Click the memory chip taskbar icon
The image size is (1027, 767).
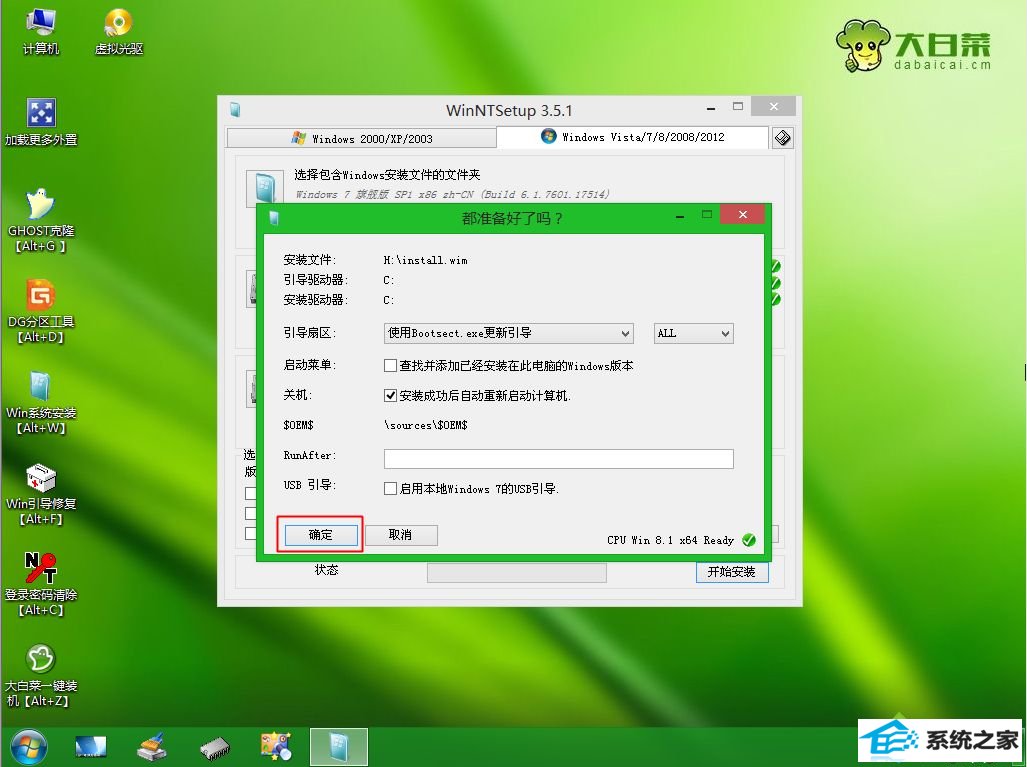(x=215, y=747)
